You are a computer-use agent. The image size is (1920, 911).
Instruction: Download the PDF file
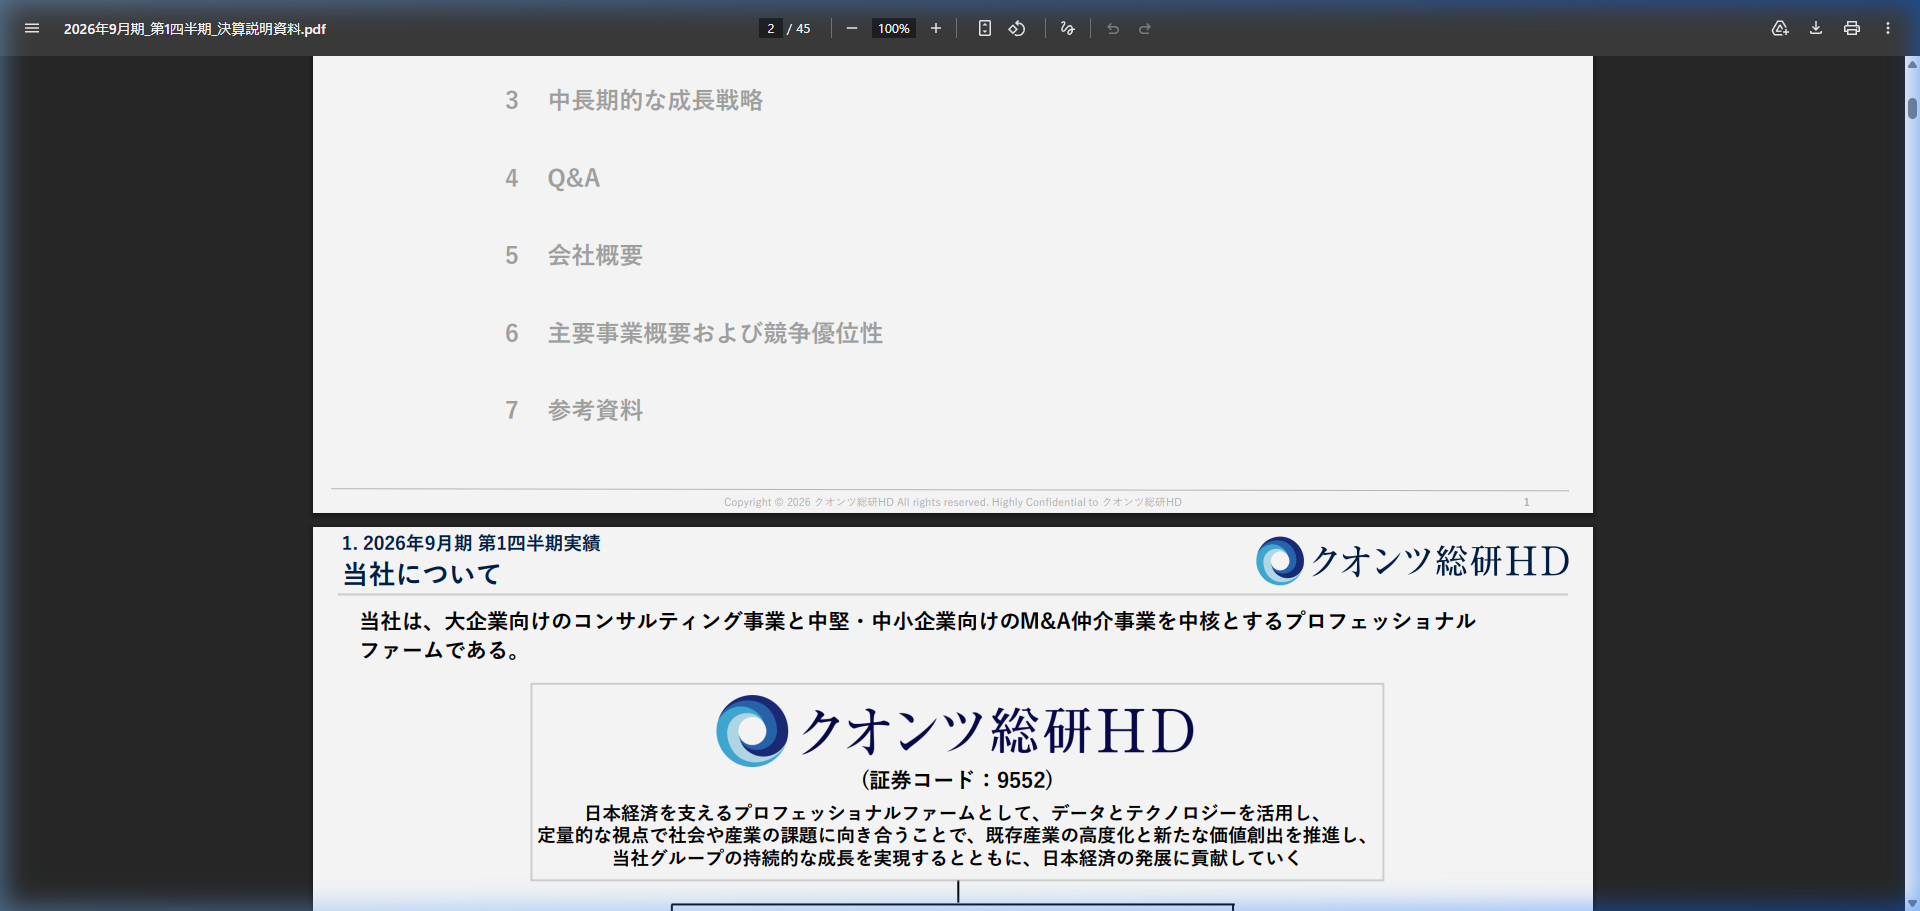pyautogui.click(x=1816, y=28)
